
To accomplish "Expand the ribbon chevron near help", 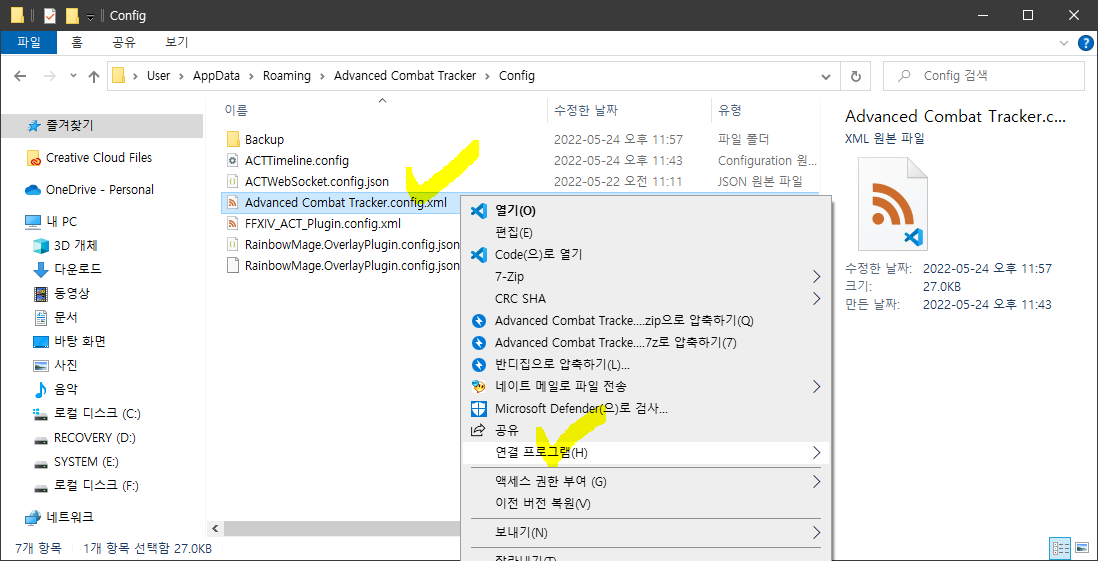I will (x=1064, y=43).
